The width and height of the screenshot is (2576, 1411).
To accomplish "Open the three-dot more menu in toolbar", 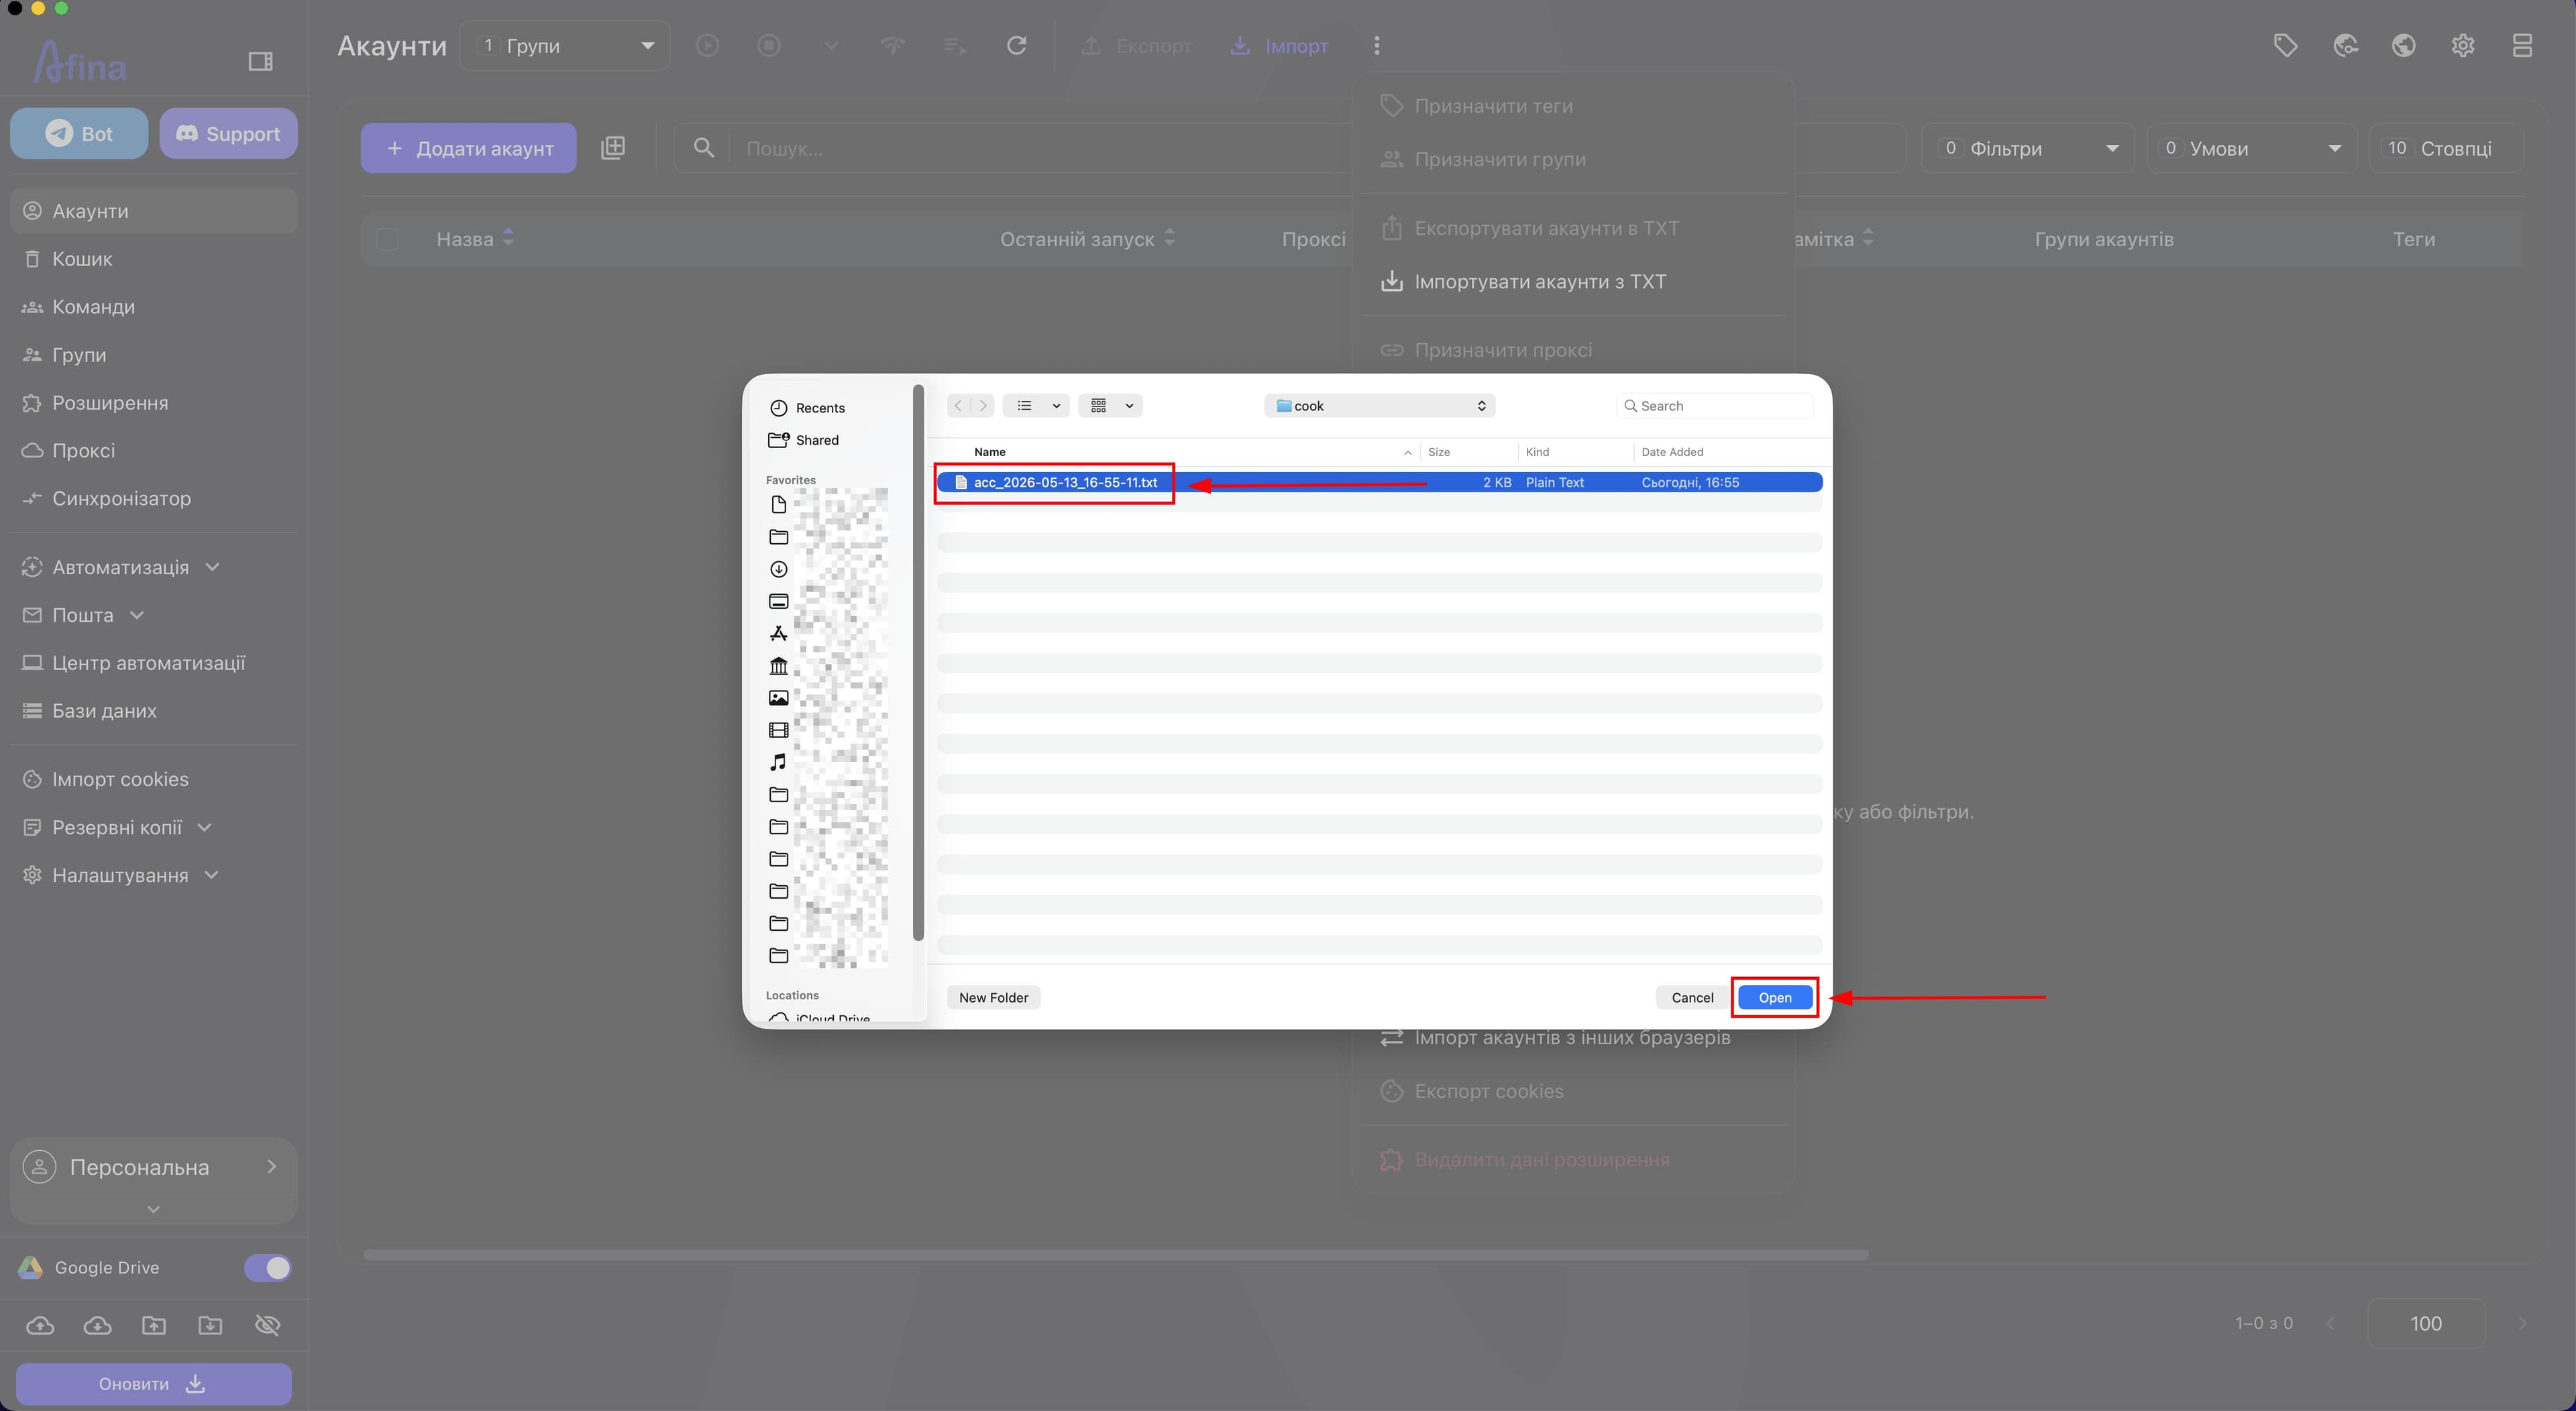I will click(x=1377, y=46).
